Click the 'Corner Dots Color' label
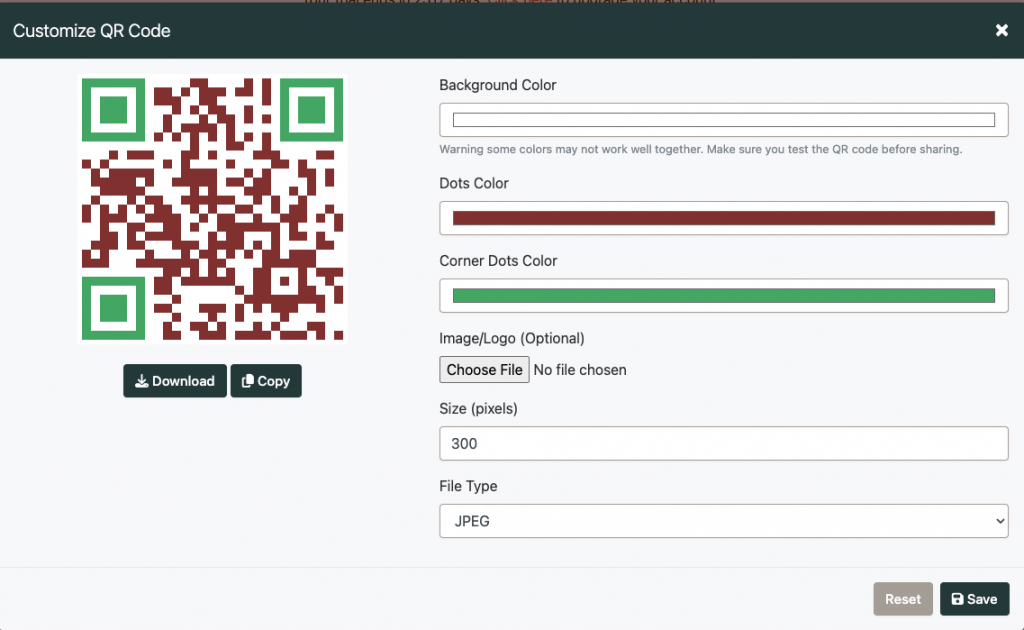The width and height of the screenshot is (1024, 630). pyautogui.click(x=498, y=261)
